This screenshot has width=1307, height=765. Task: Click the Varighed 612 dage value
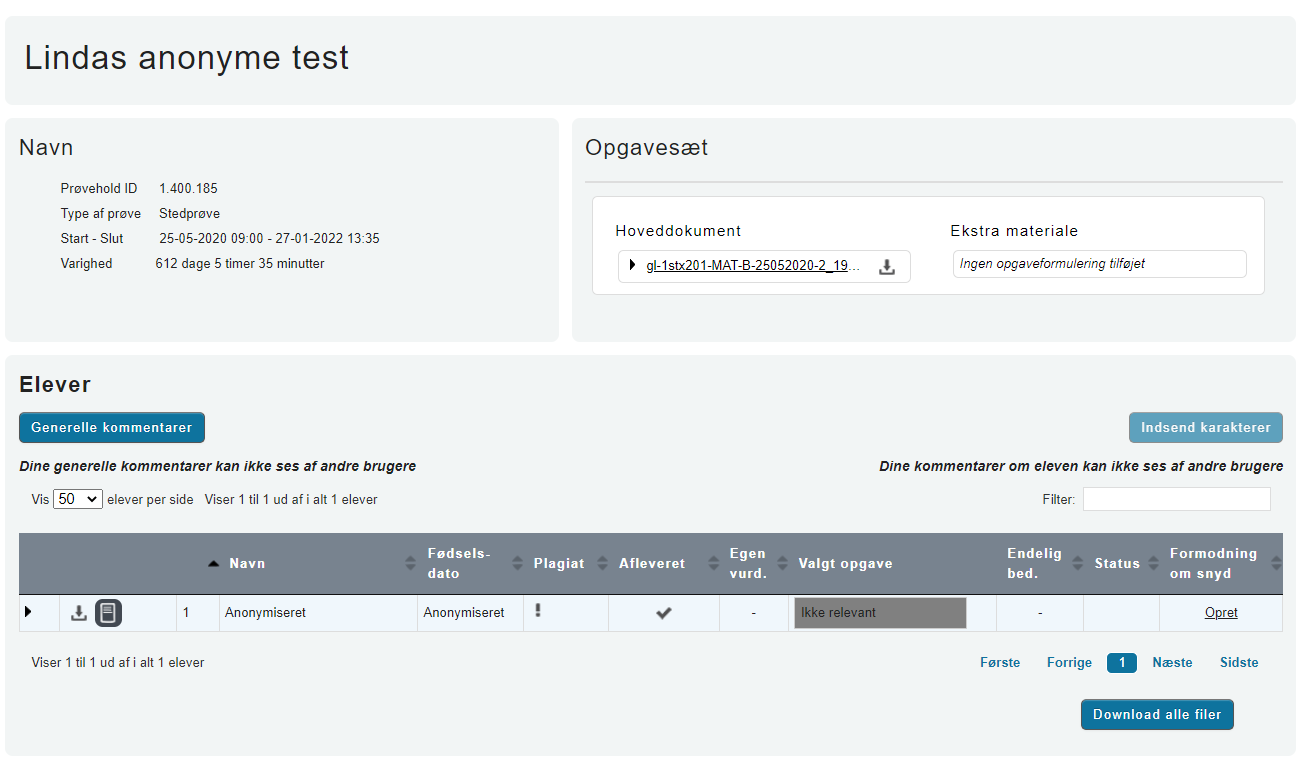click(x=240, y=263)
